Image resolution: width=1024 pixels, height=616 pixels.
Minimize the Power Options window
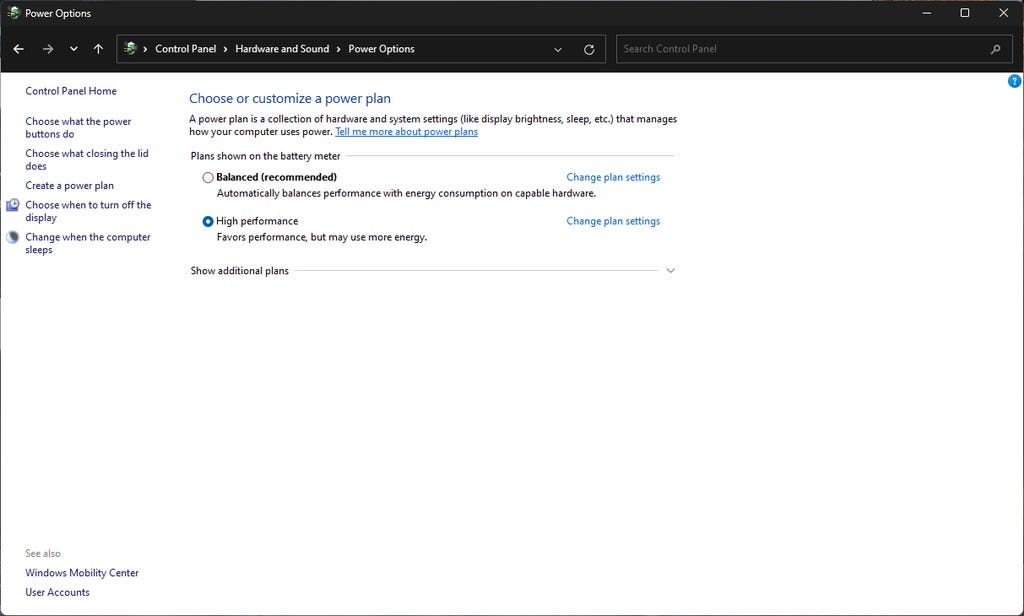927,13
